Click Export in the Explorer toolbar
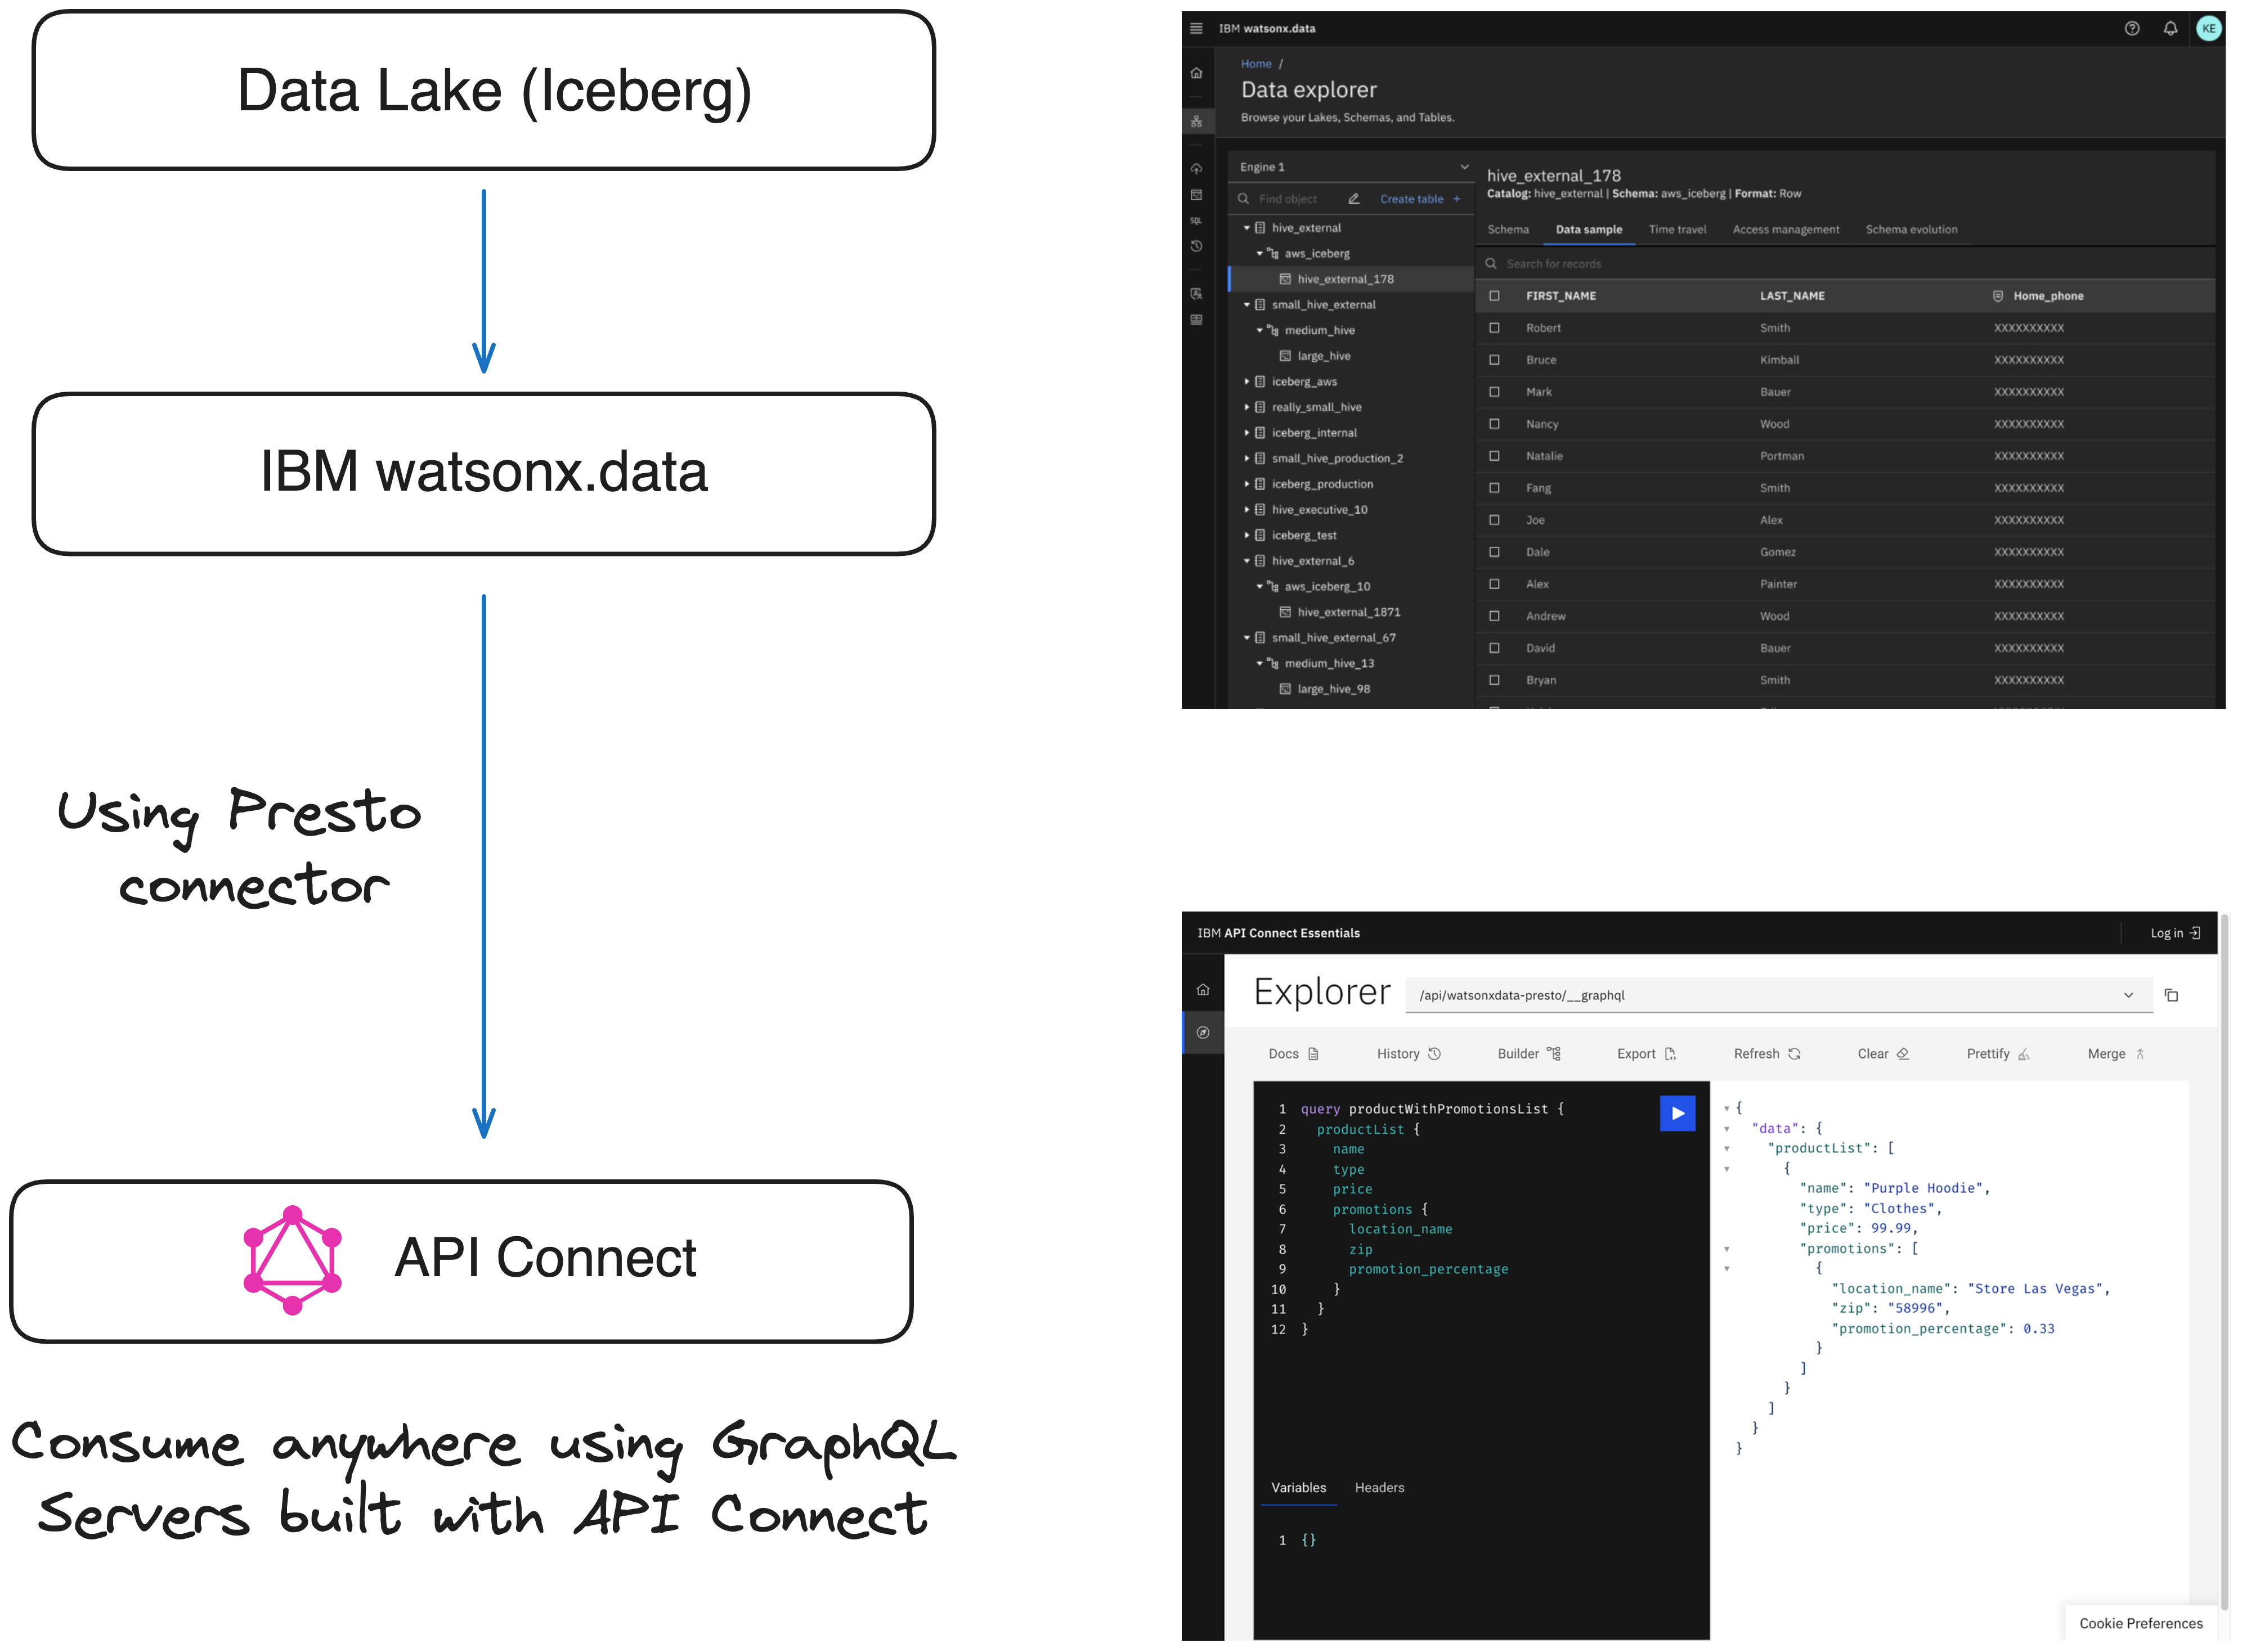 click(1646, 1054)
